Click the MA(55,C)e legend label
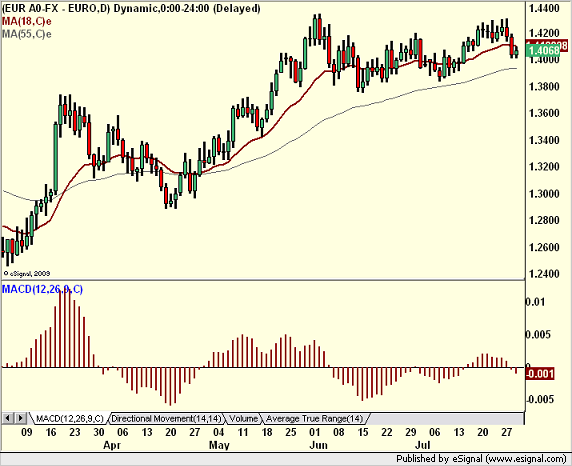Viewport: 572px width, 466px height. coord(27,34)
